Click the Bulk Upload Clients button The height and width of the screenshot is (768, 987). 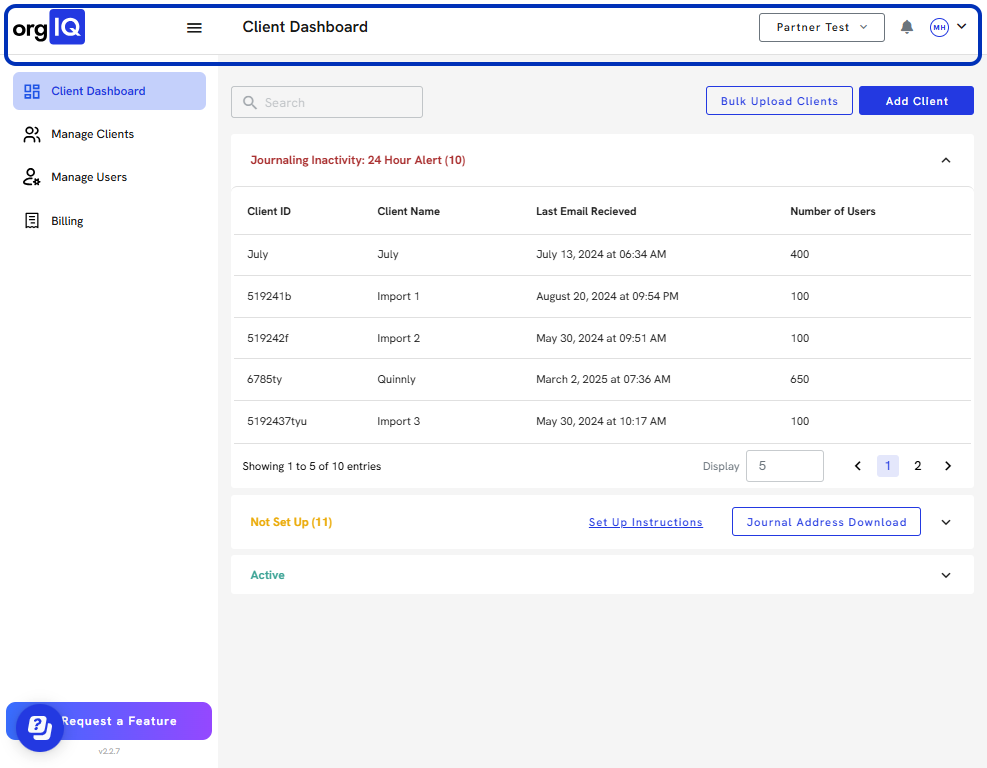779,101
